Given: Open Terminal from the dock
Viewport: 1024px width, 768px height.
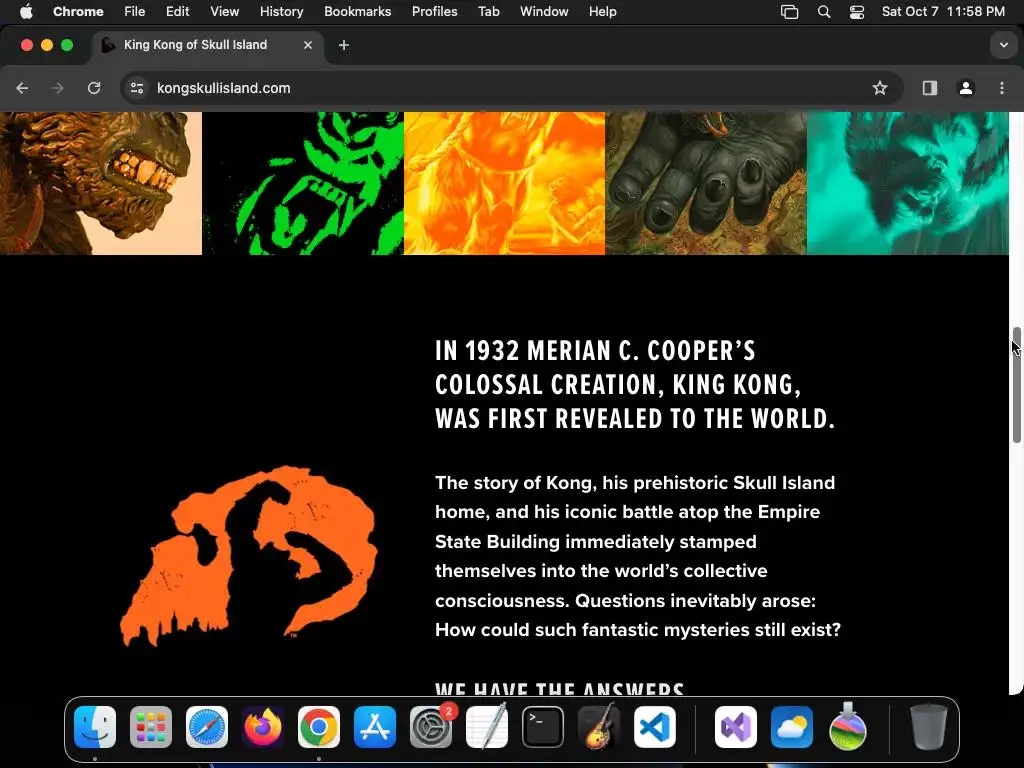Looking at the screenshot, I should pyautogui.click(x=543, y=727).
